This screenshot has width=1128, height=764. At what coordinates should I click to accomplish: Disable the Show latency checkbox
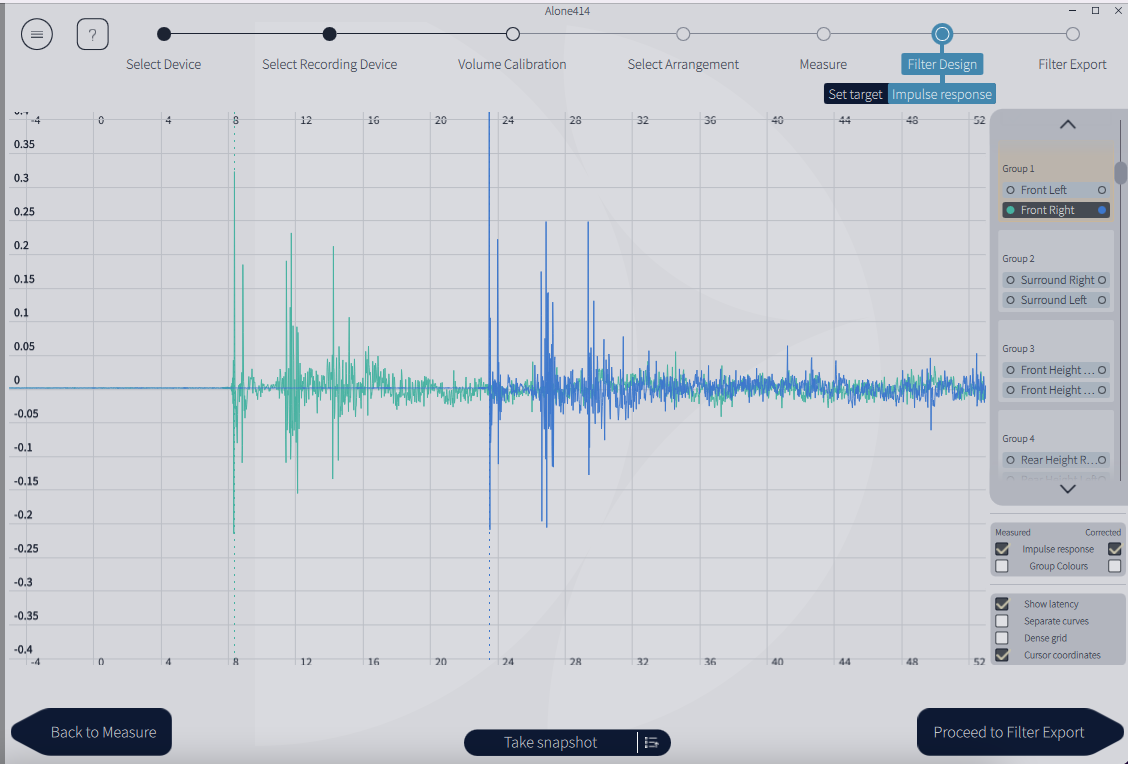coord(1001,604)
